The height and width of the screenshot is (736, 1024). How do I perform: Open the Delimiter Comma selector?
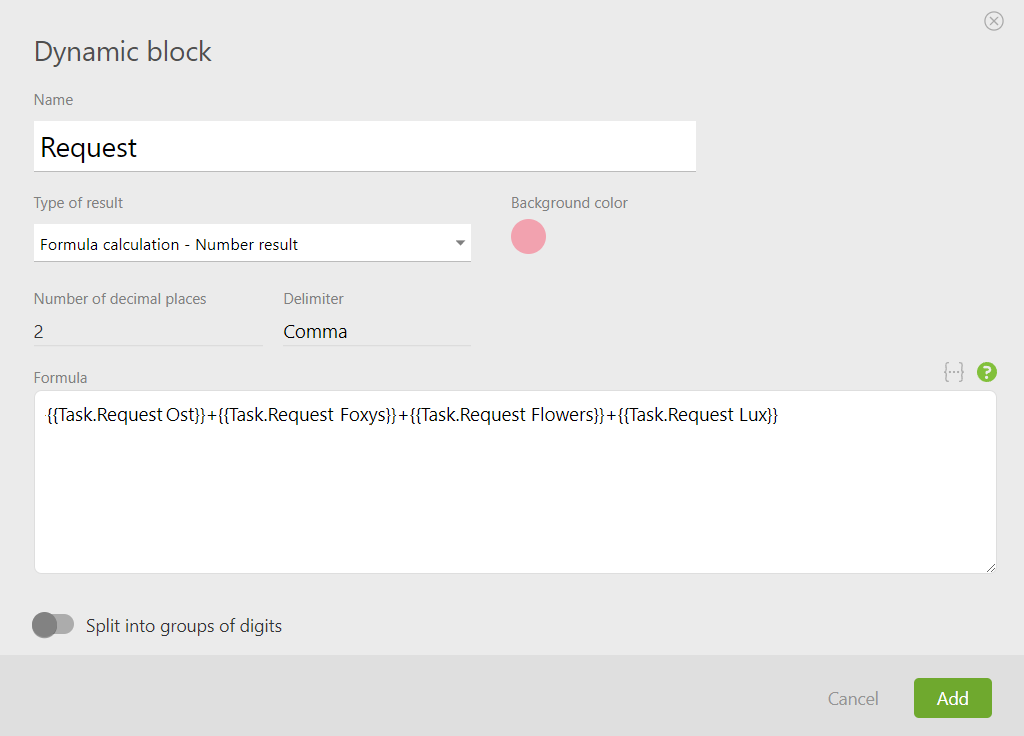tap(377, 332)
